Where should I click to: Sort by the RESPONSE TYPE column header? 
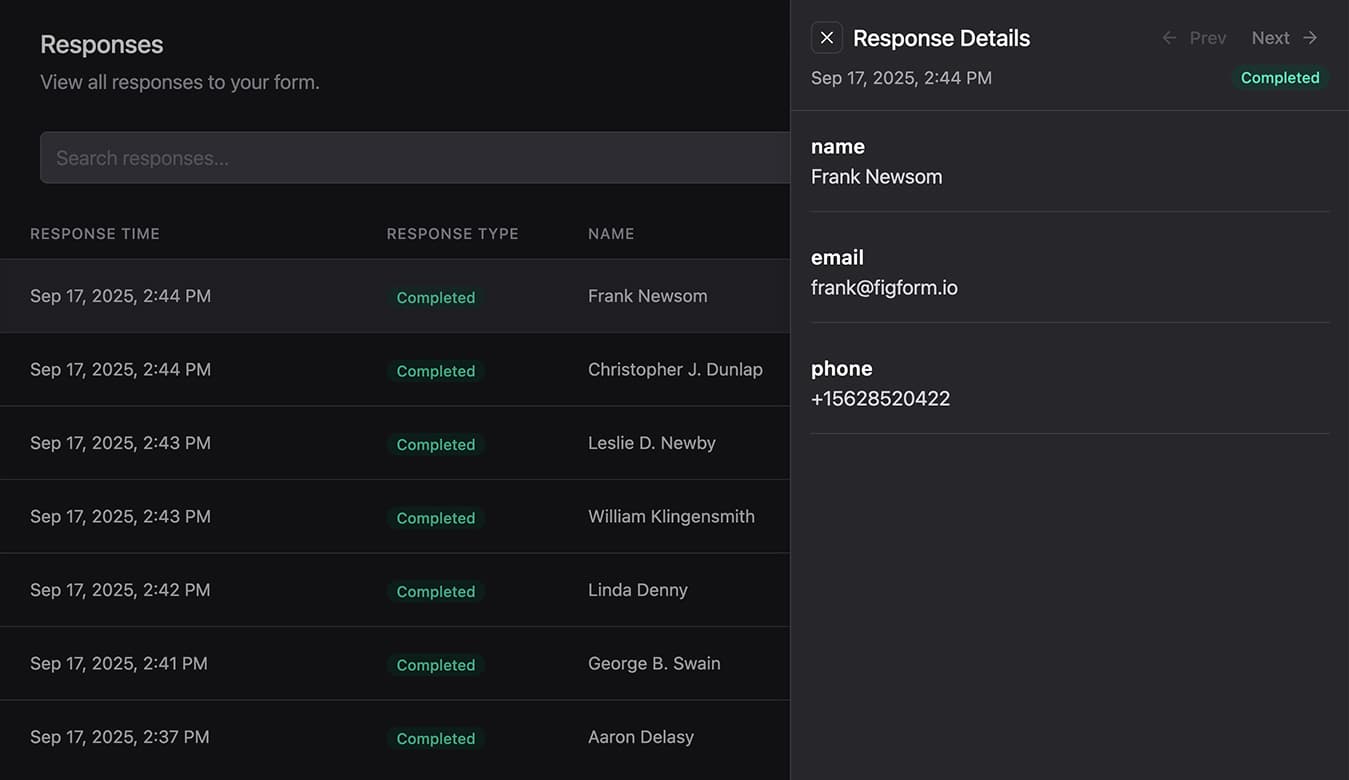[452, 233]
